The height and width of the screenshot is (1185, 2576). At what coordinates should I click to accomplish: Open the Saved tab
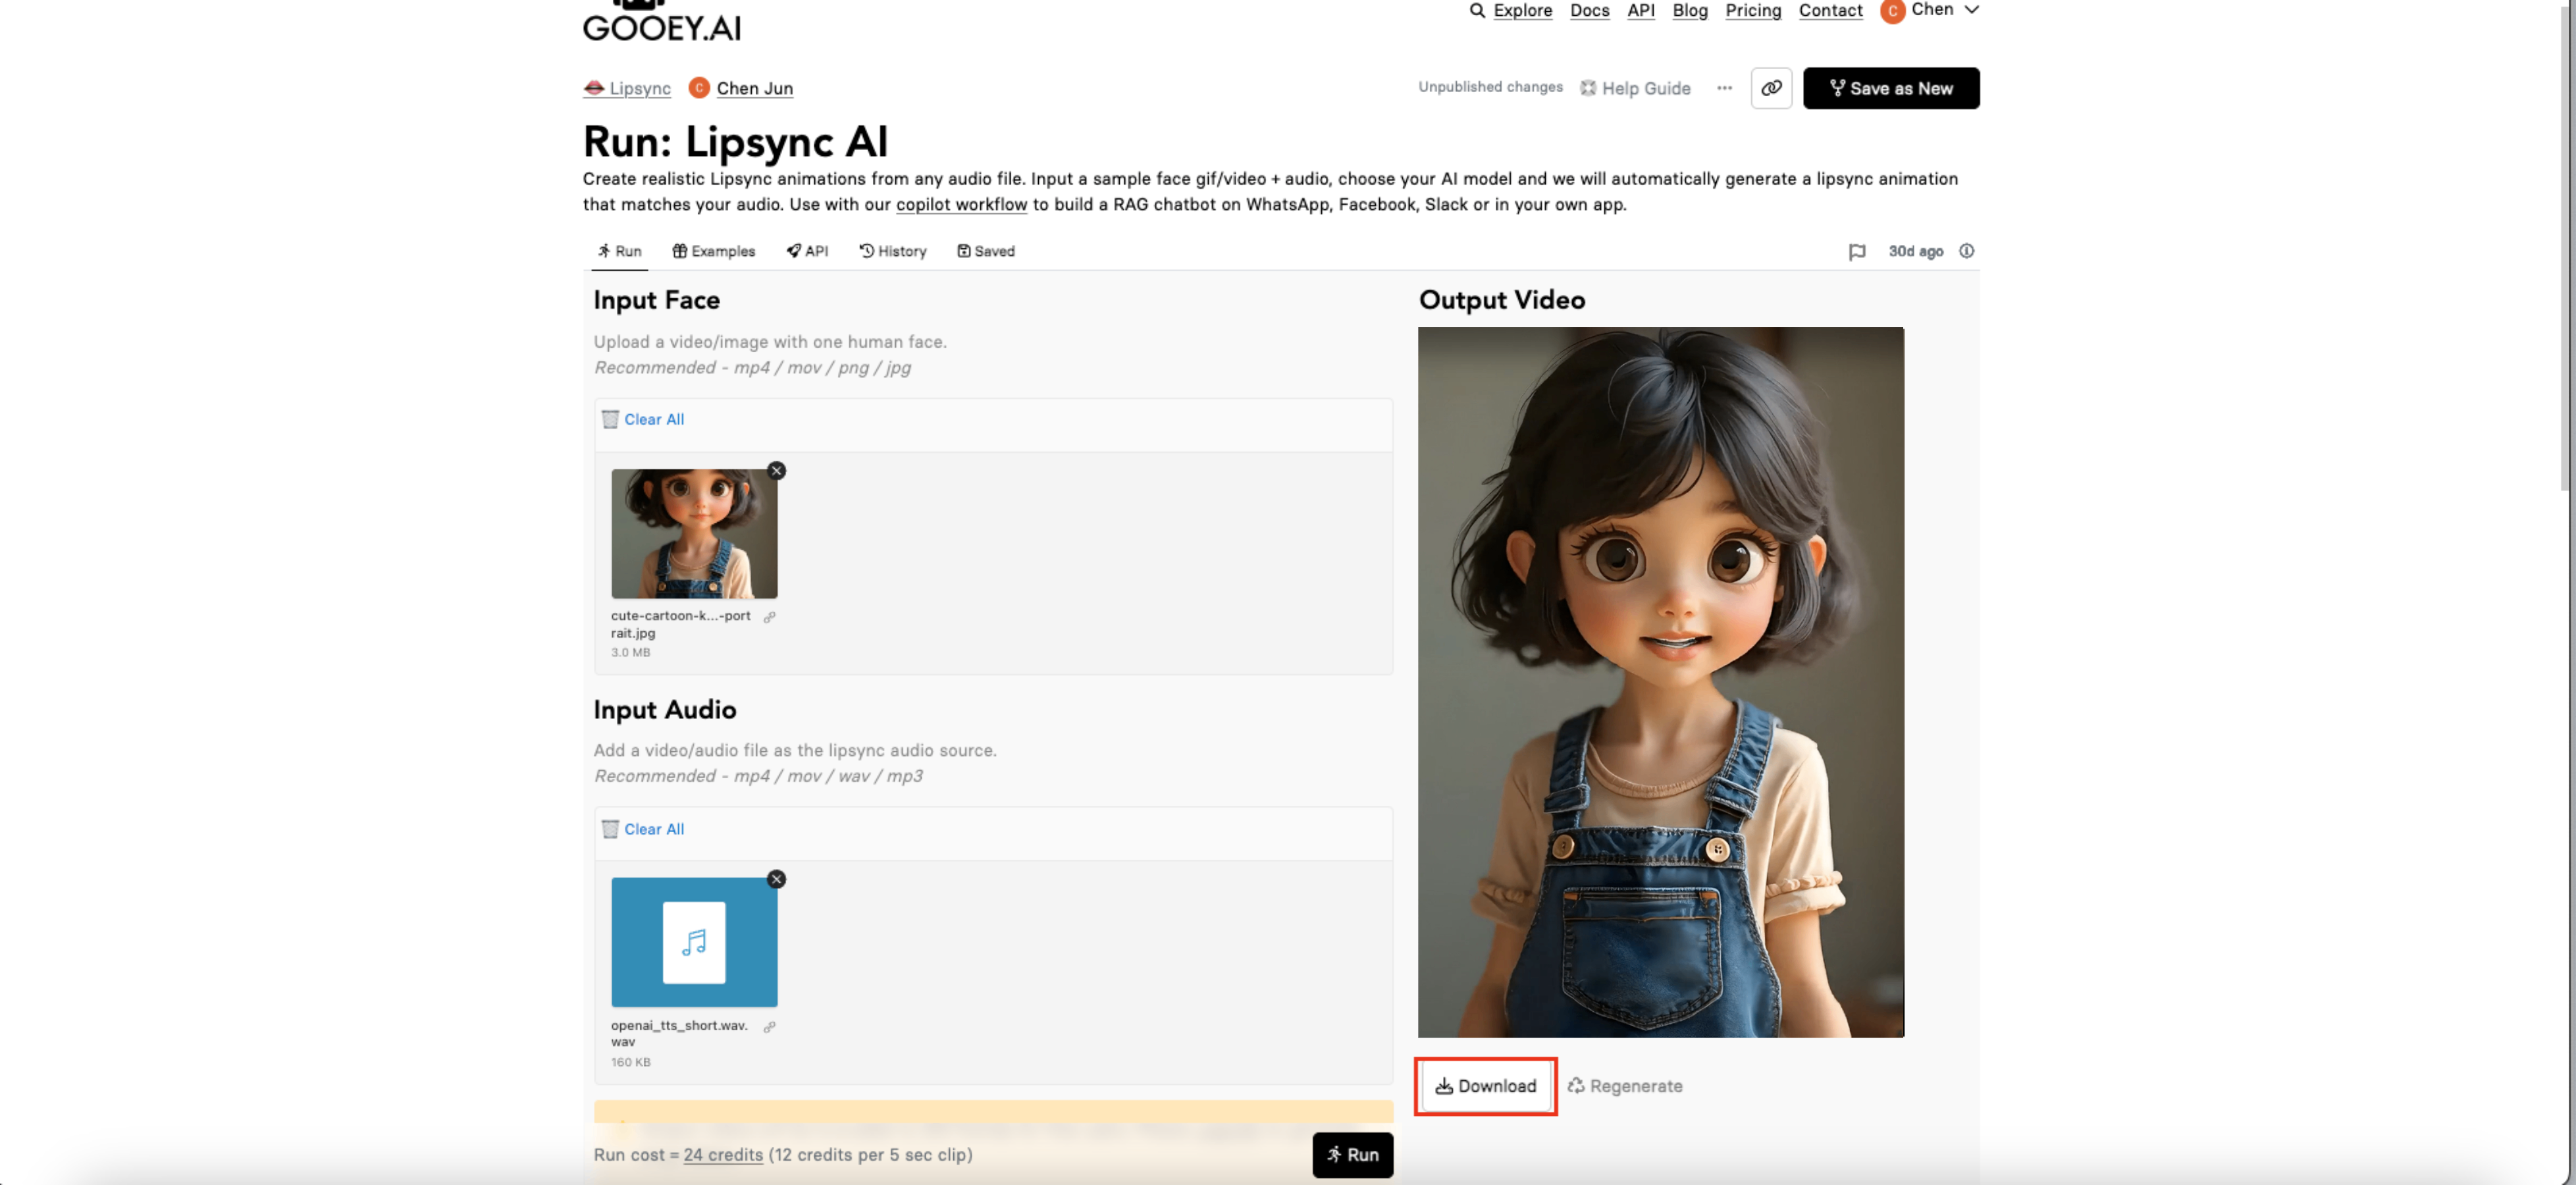pyautogui.click(x=985, y=251)
